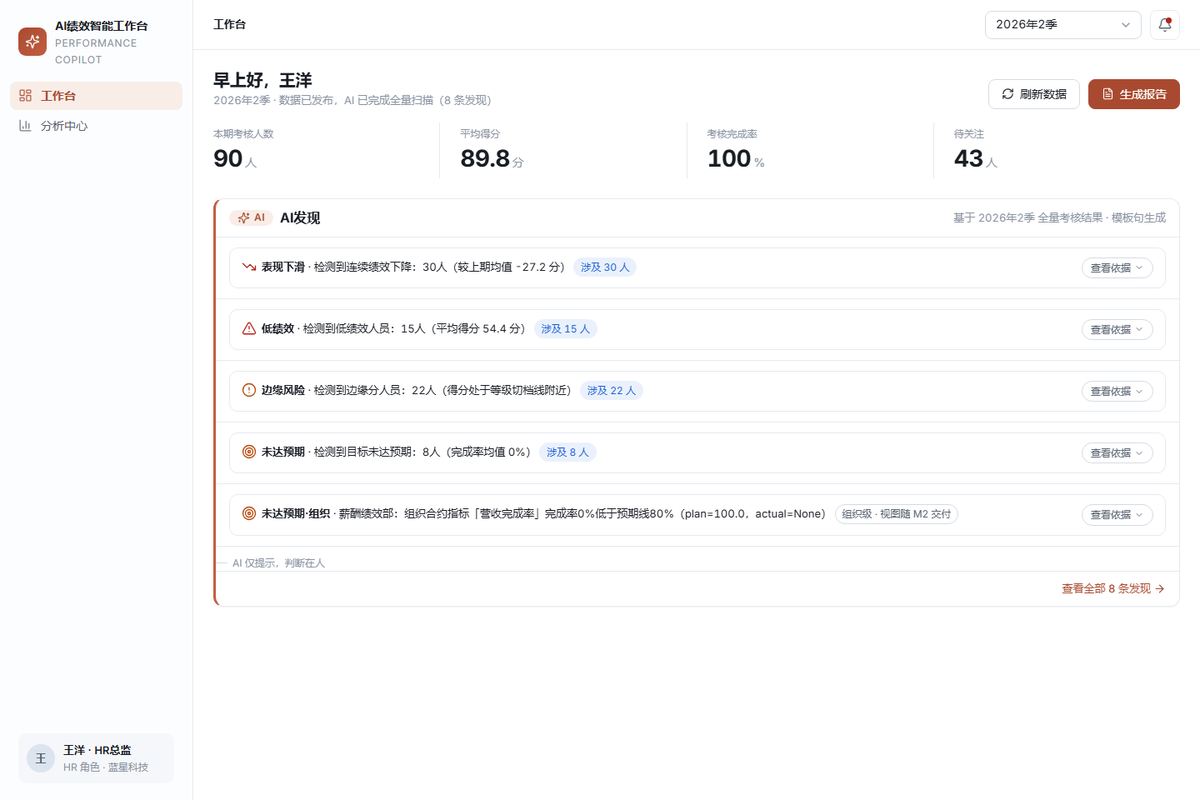Click the 边缘风险 finding description text

tap(442, 390)
